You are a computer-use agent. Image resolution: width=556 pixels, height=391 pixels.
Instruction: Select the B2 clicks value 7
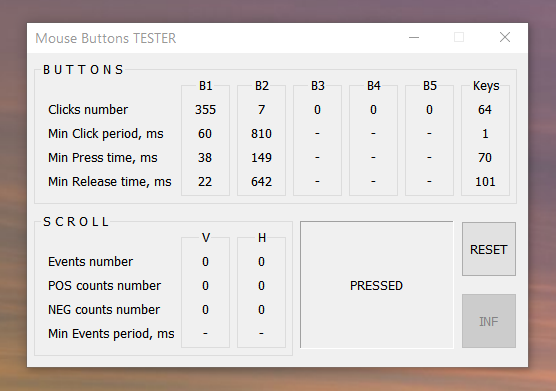click(x=261, y=110)
